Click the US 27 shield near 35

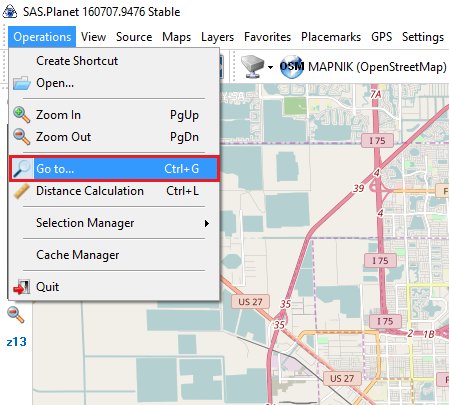(250, 302)
